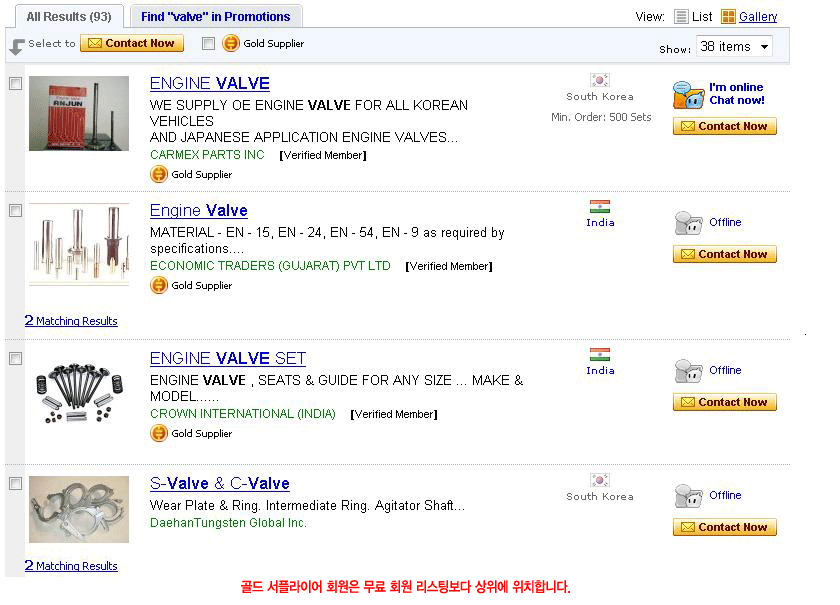The image size is (840, 605).
Task: Click the online chat icon for CARMEX
Action: [688, 95]
